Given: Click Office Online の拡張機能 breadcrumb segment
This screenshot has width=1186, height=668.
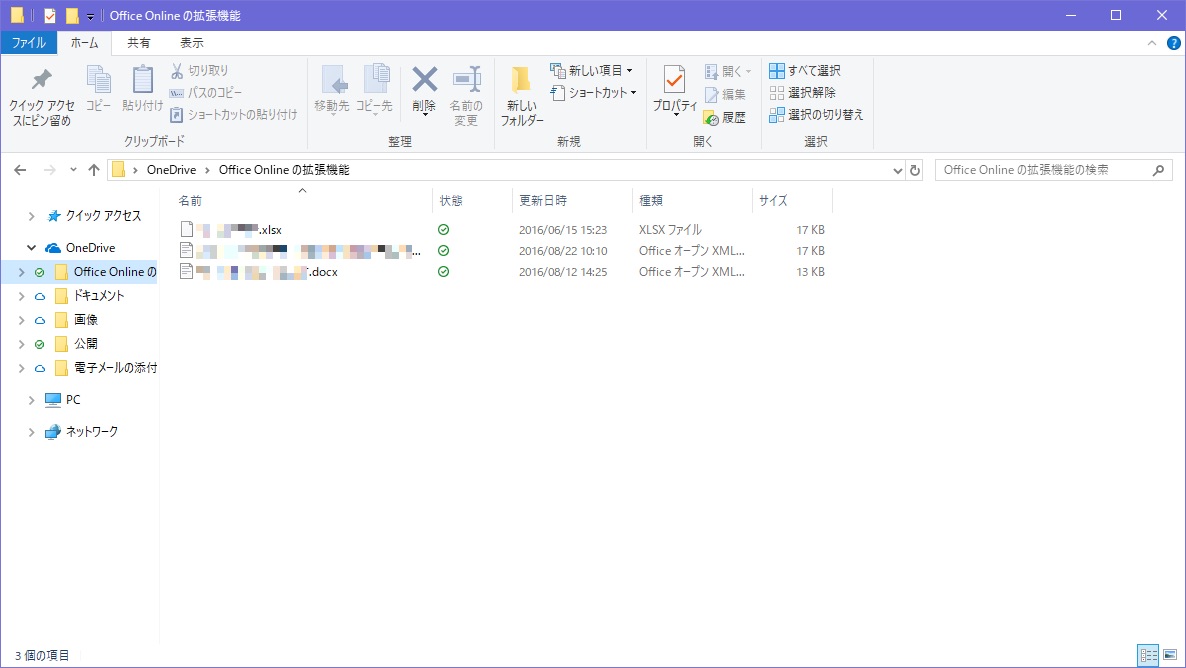Looking at the screenshot, I should [x=284, y=170].
